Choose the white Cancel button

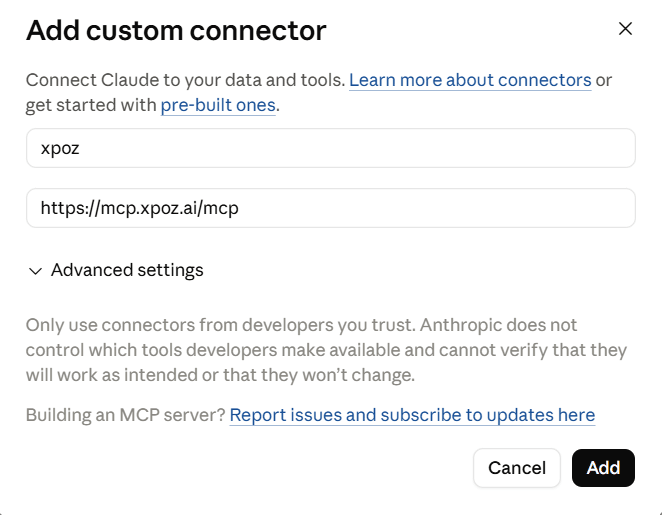[x=517, y=468]
